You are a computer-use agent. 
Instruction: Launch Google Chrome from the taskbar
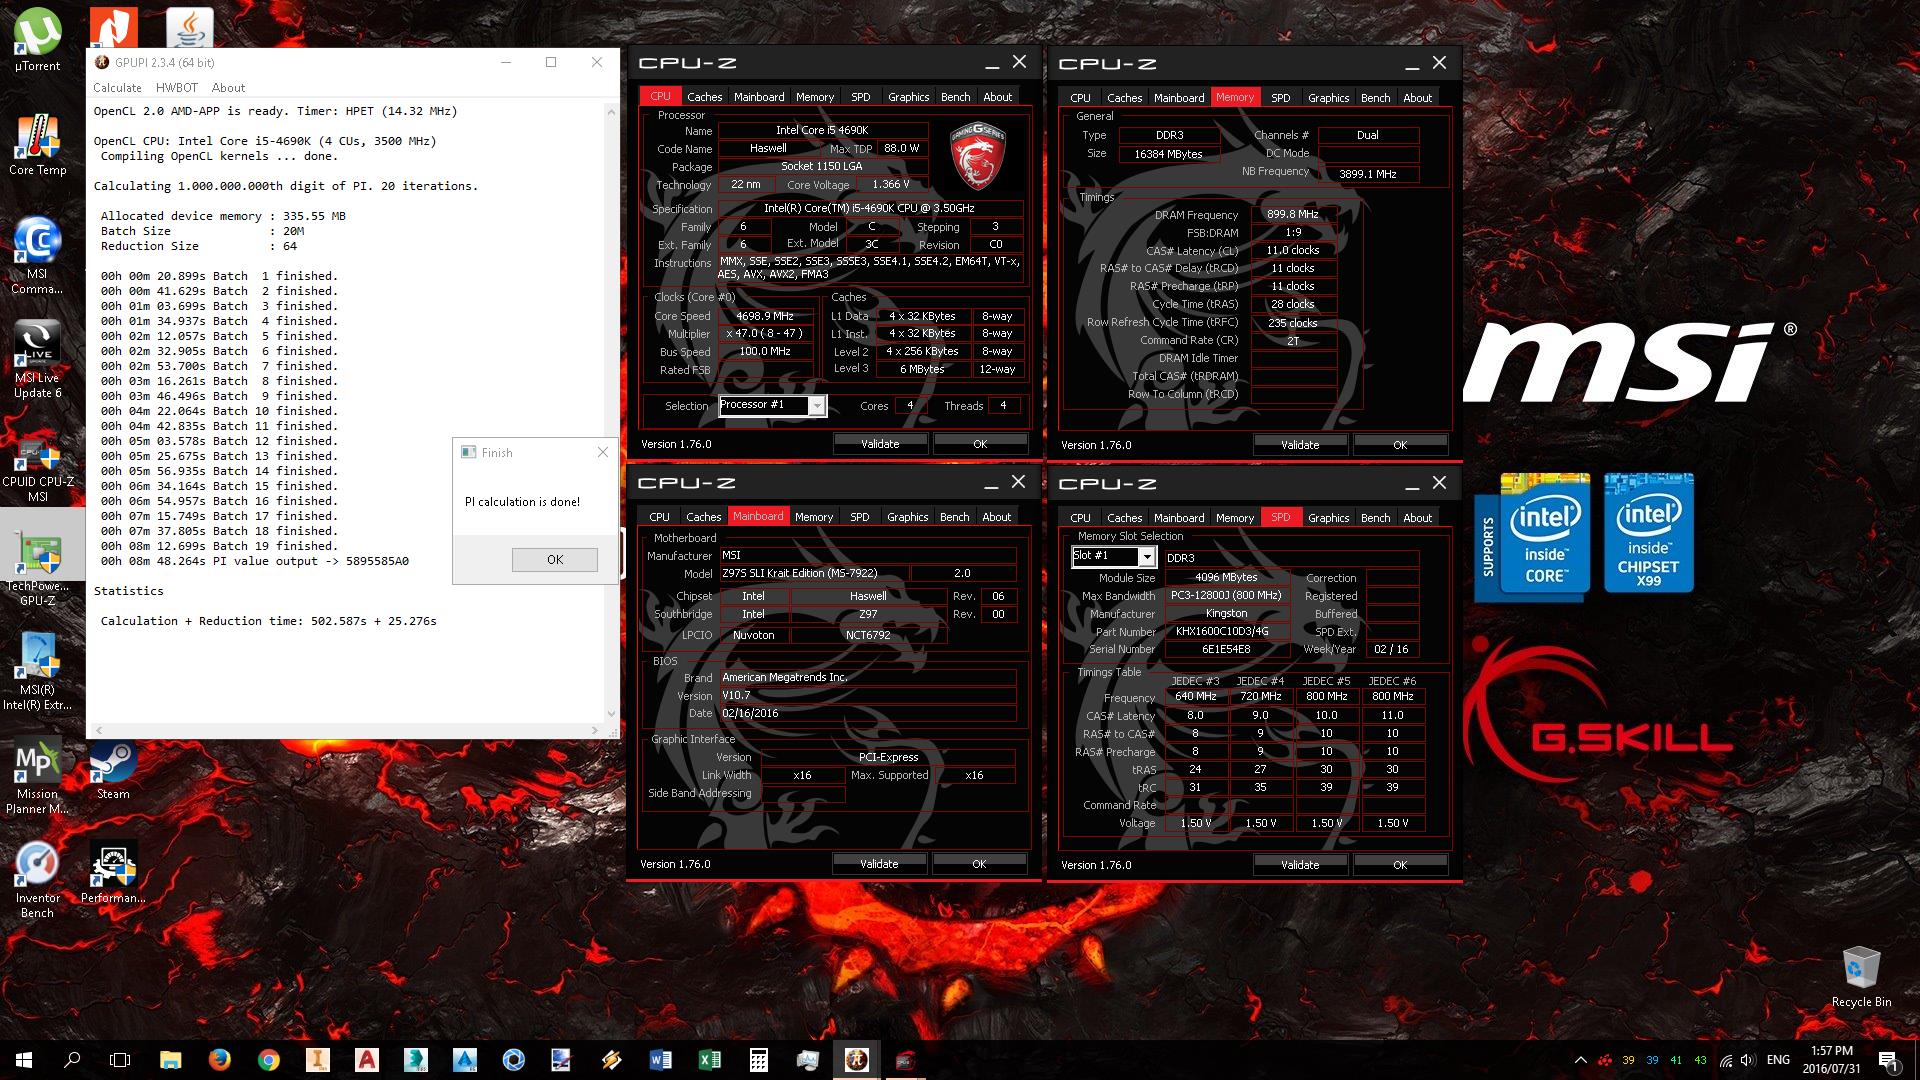pyautogui.click(x=268, y=1060)
